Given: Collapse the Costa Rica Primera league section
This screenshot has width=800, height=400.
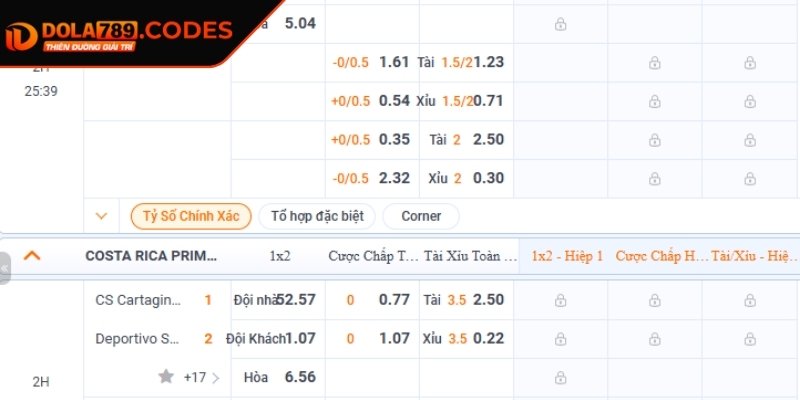Looking at the screenshot, I should (32, 256).
